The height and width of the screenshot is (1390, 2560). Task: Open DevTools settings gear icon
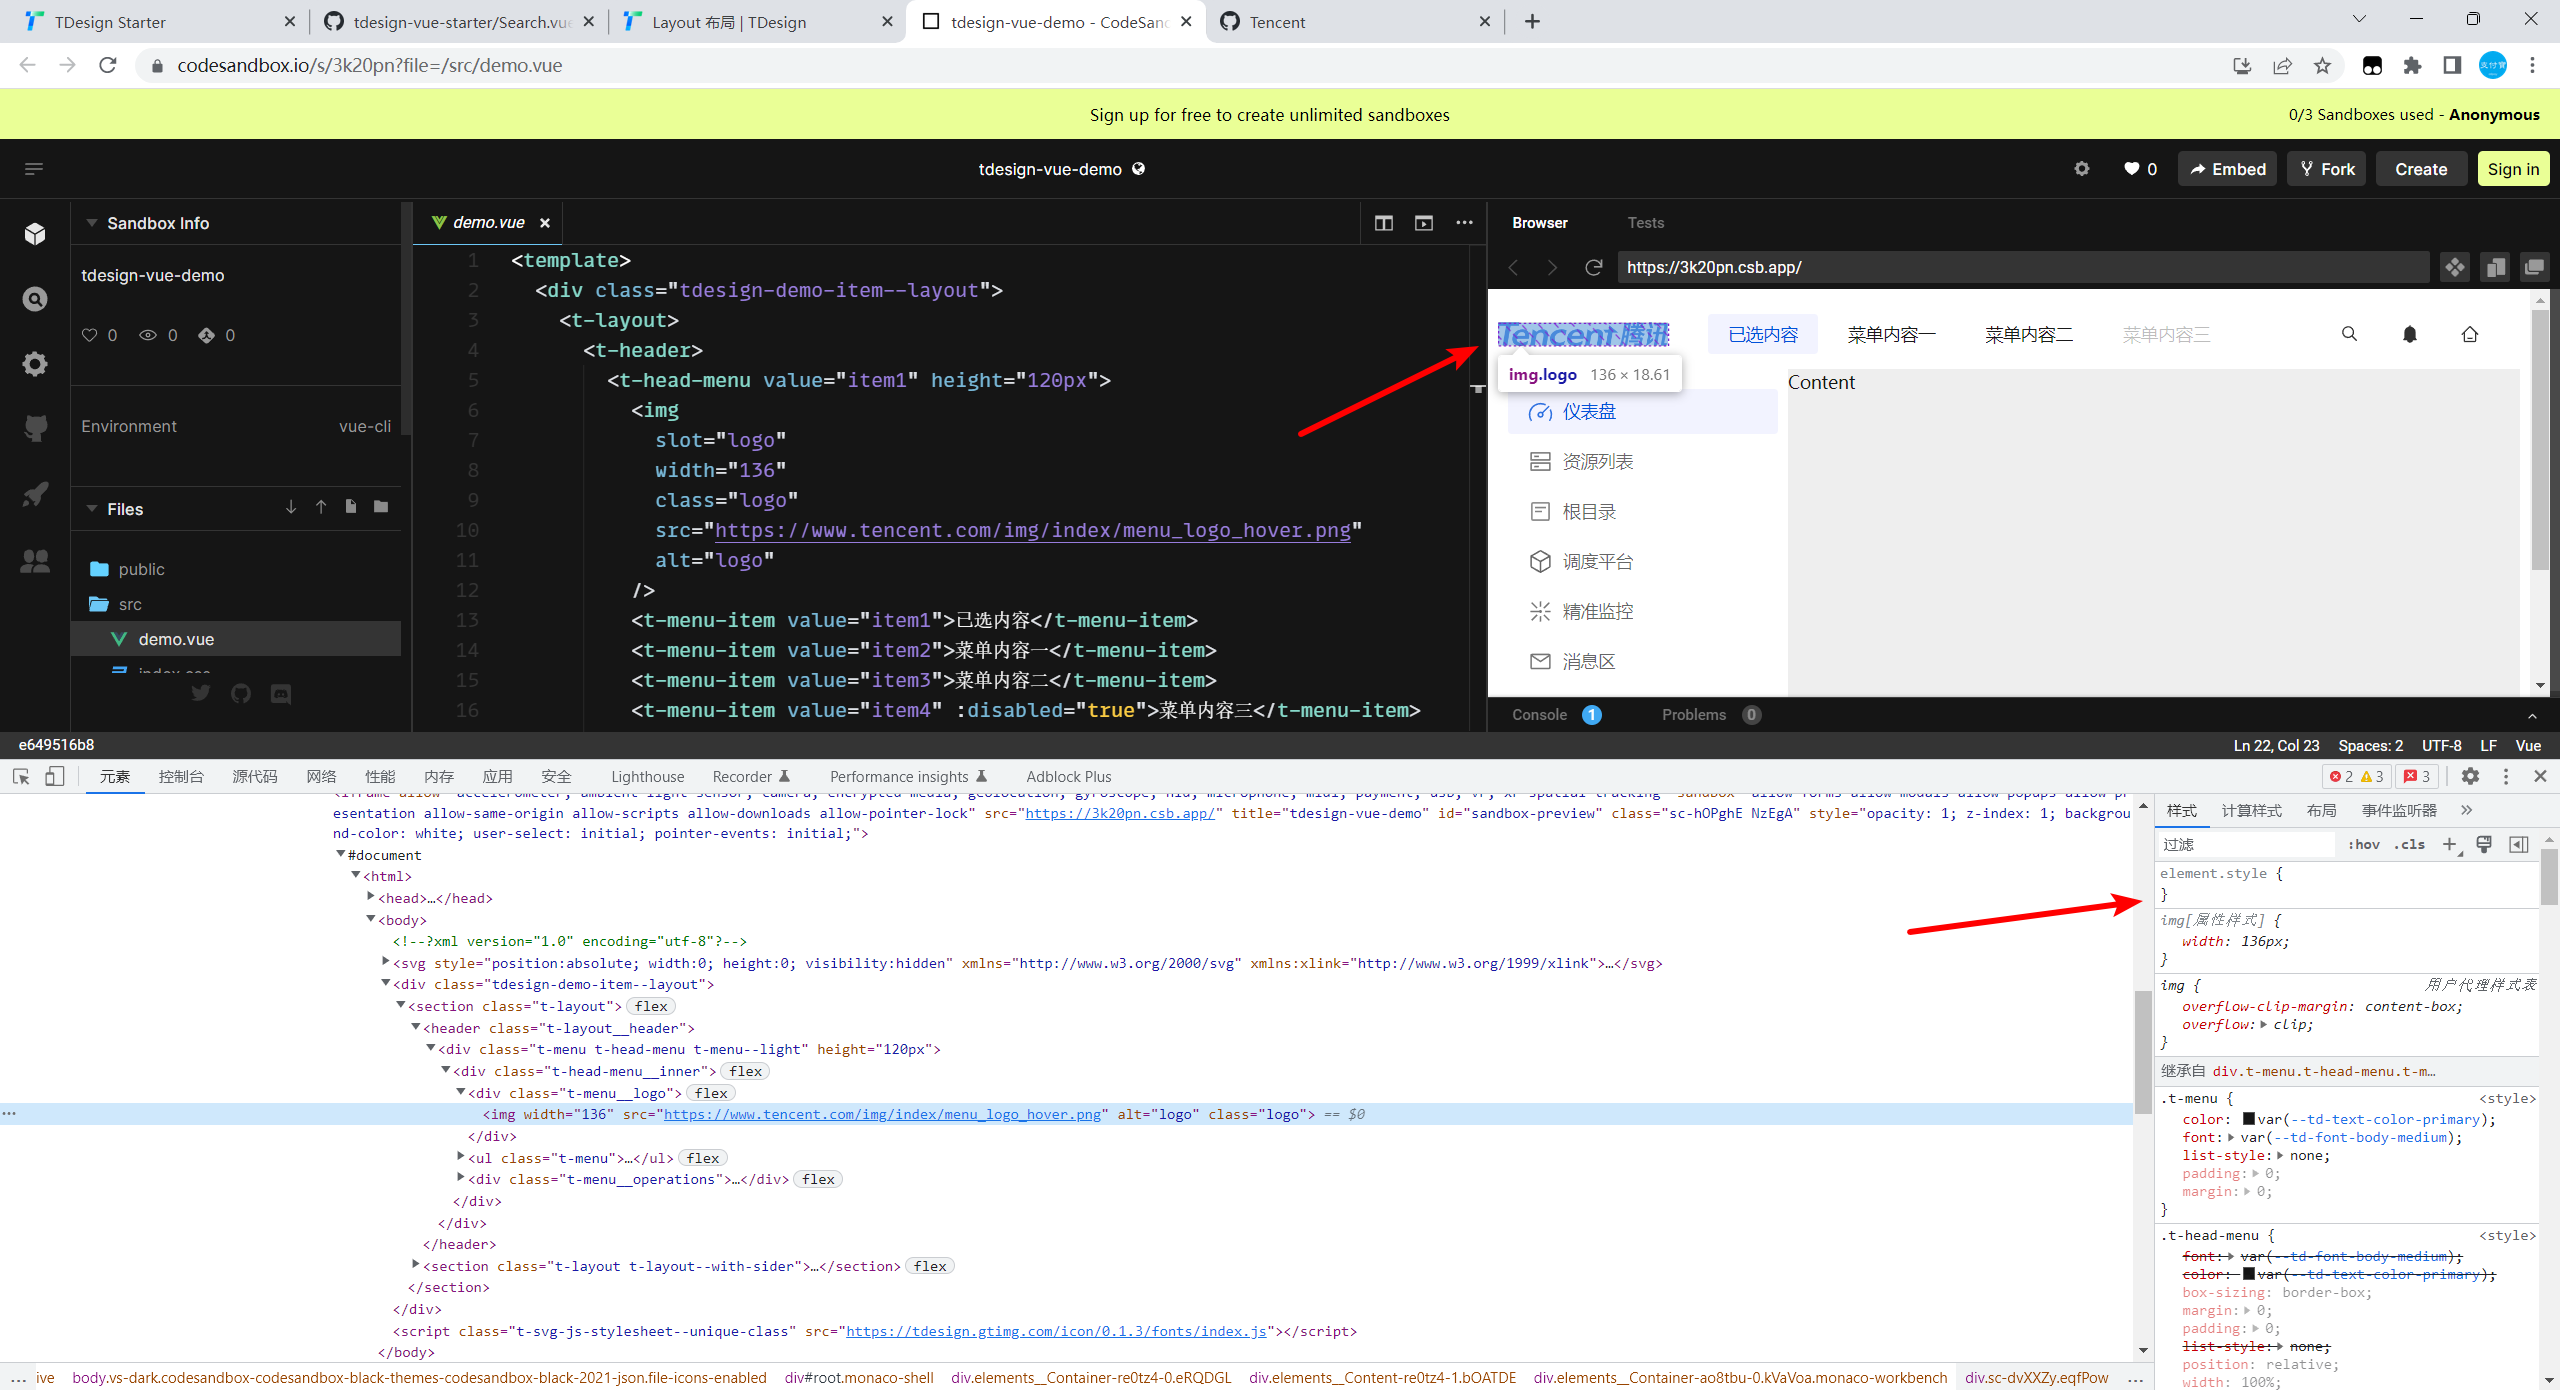[2470, 776]
